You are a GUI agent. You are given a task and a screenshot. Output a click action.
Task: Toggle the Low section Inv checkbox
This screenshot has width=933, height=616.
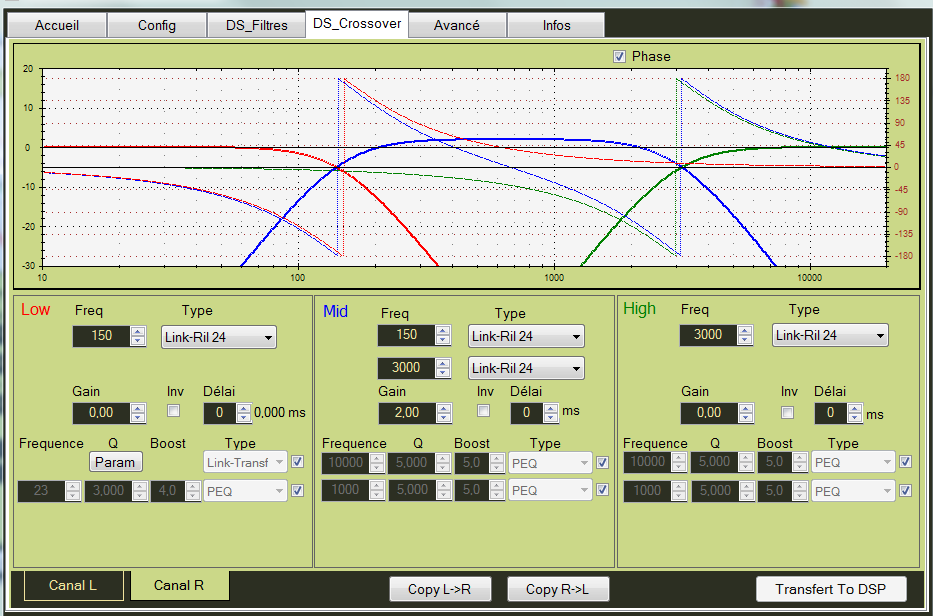tap(174, 411)
